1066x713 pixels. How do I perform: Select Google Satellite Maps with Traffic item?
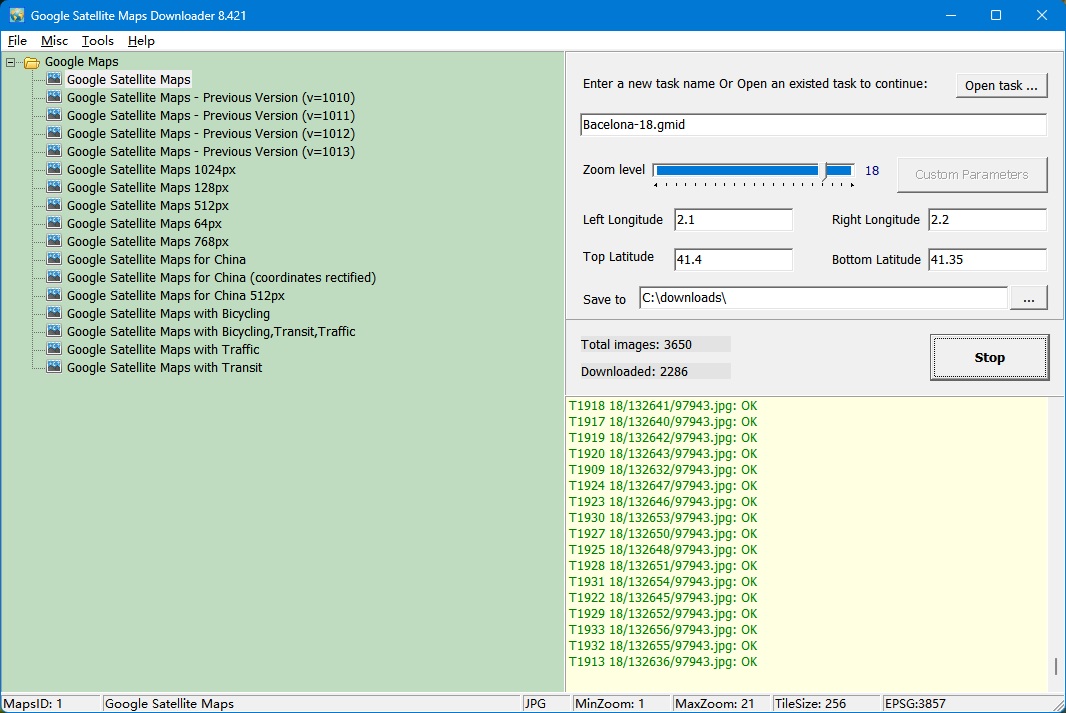163,349
